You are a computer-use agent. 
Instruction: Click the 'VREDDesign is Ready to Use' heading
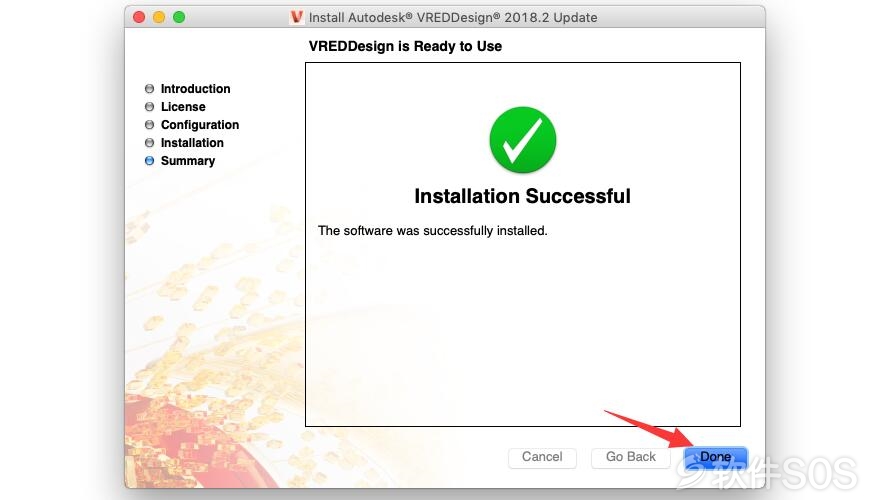pos(406,46)
